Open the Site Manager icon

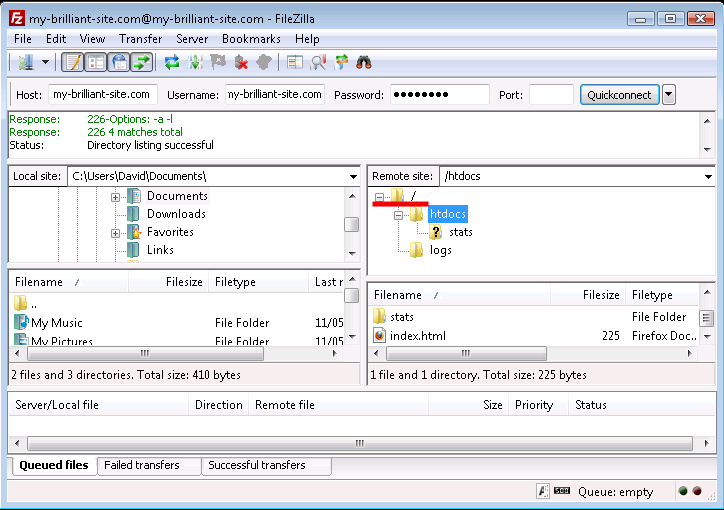pyautogui.click(x=26, y=62)
